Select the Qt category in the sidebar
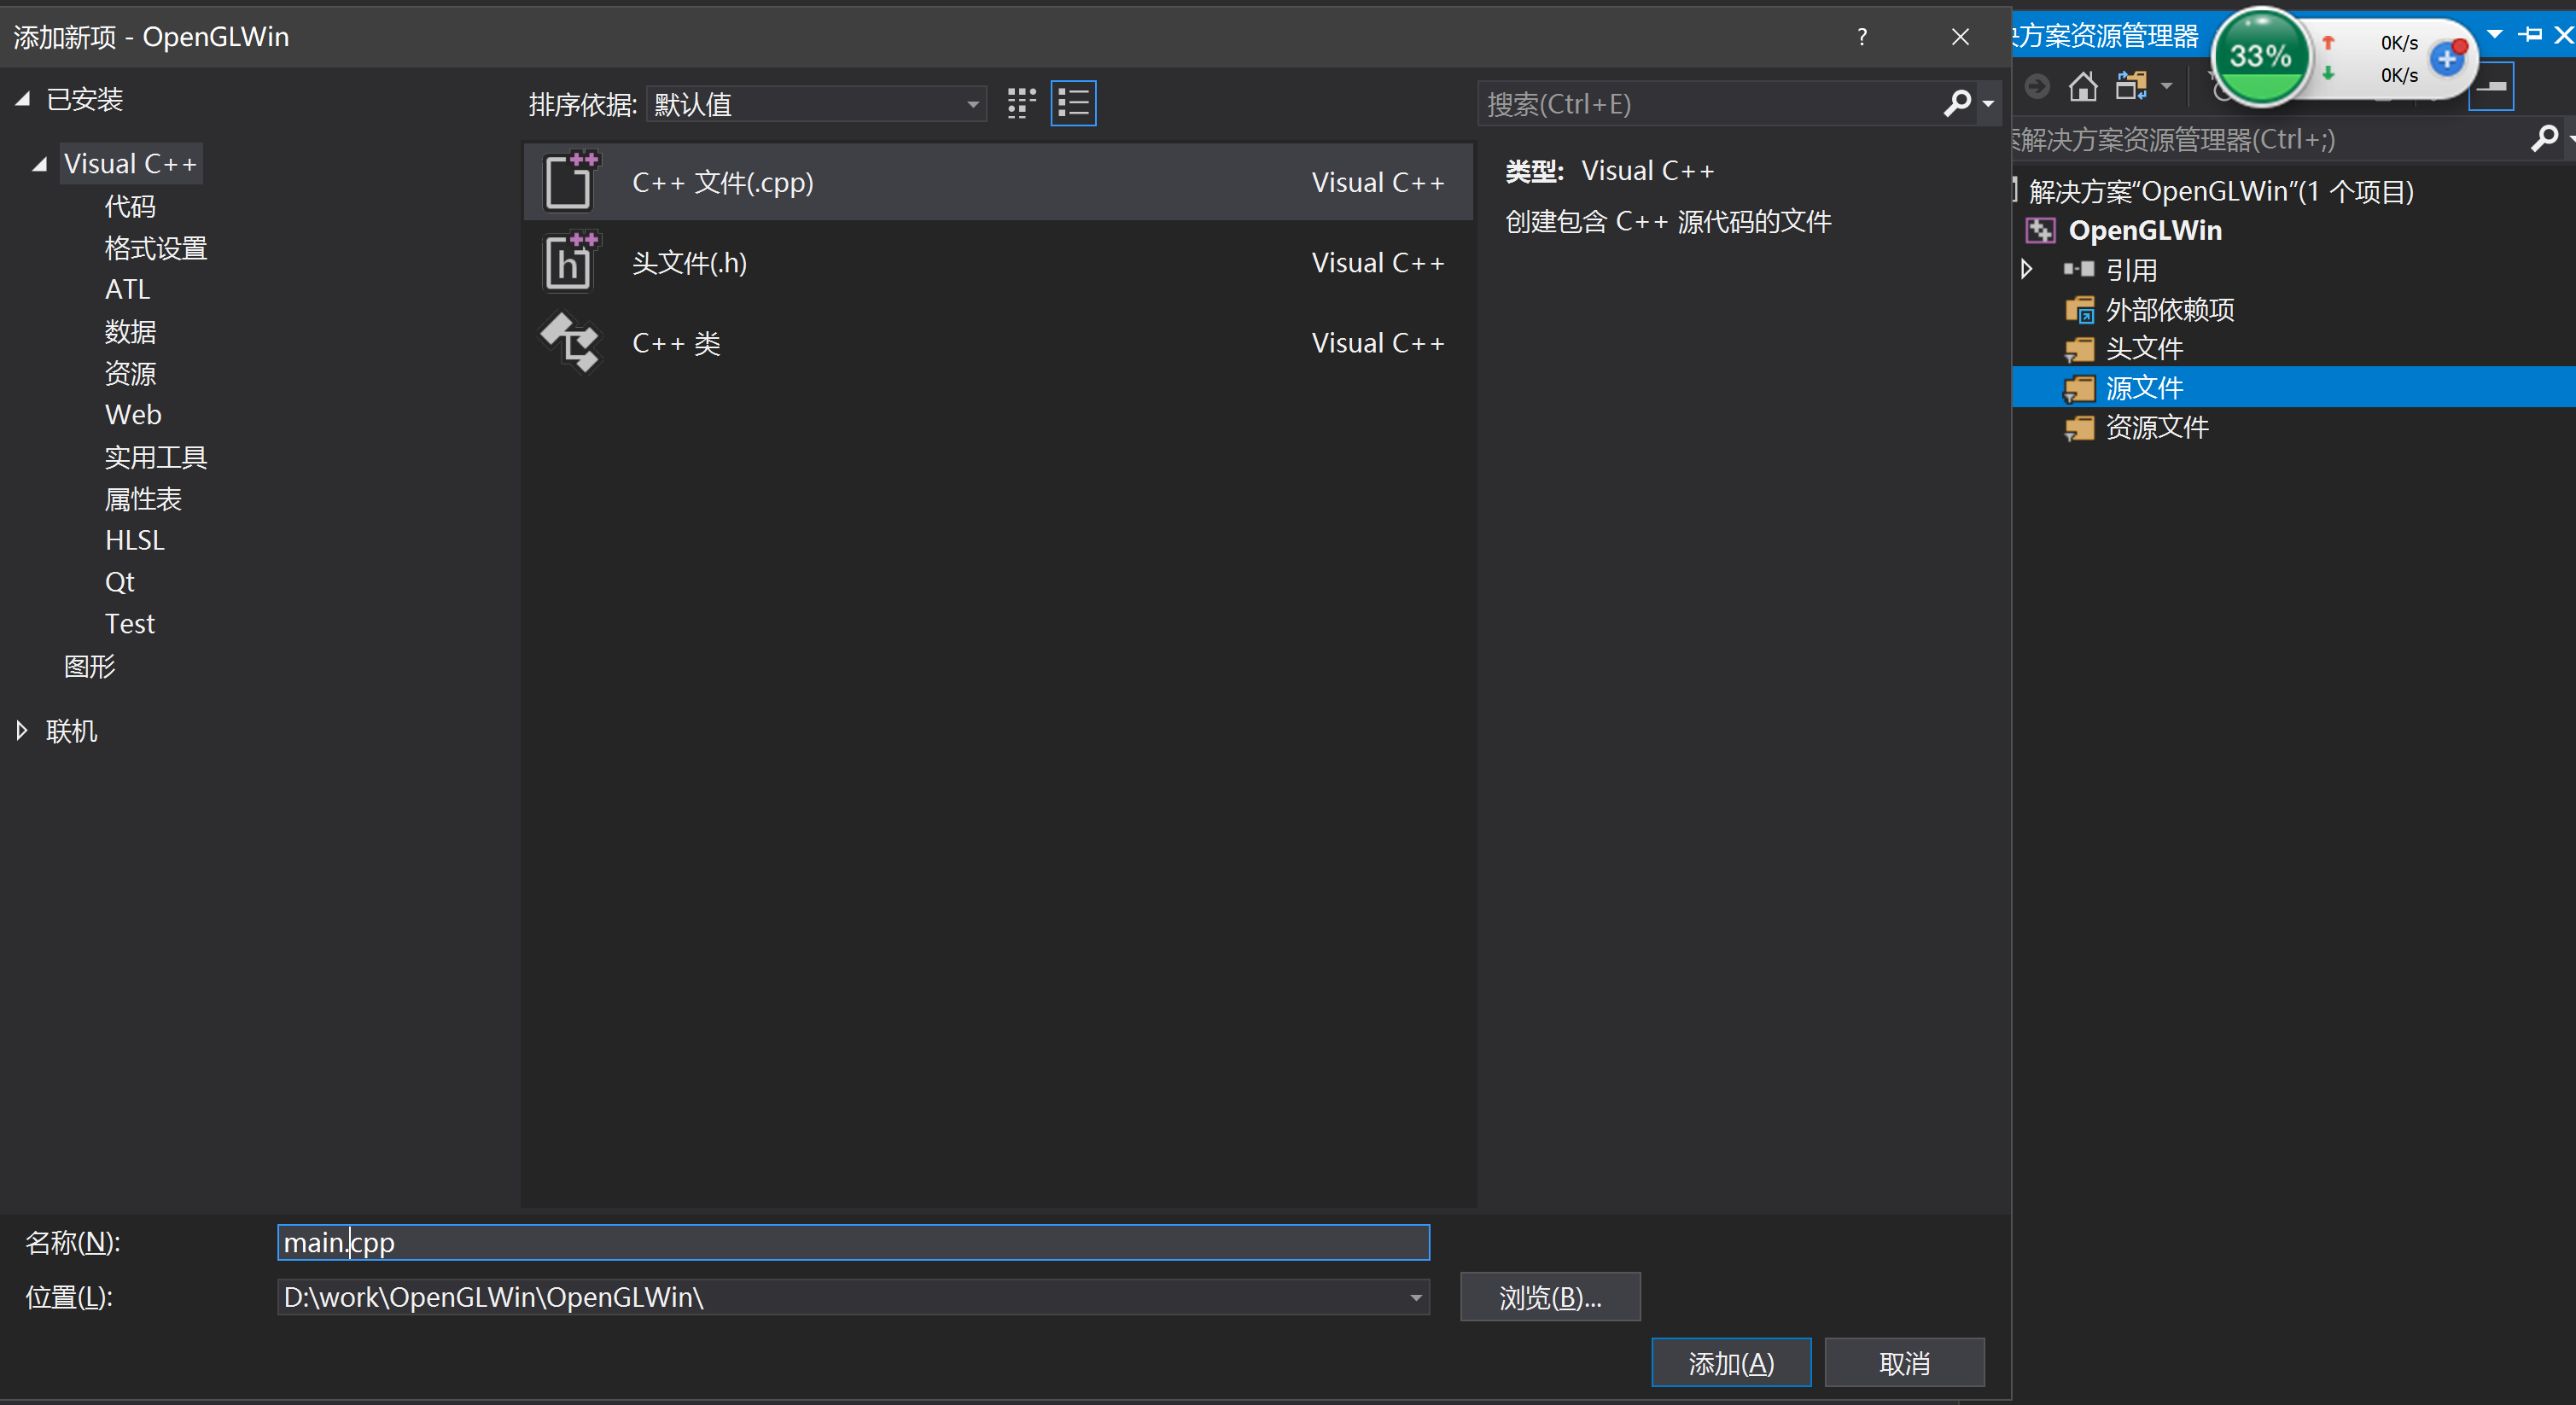 coord(119,581)
